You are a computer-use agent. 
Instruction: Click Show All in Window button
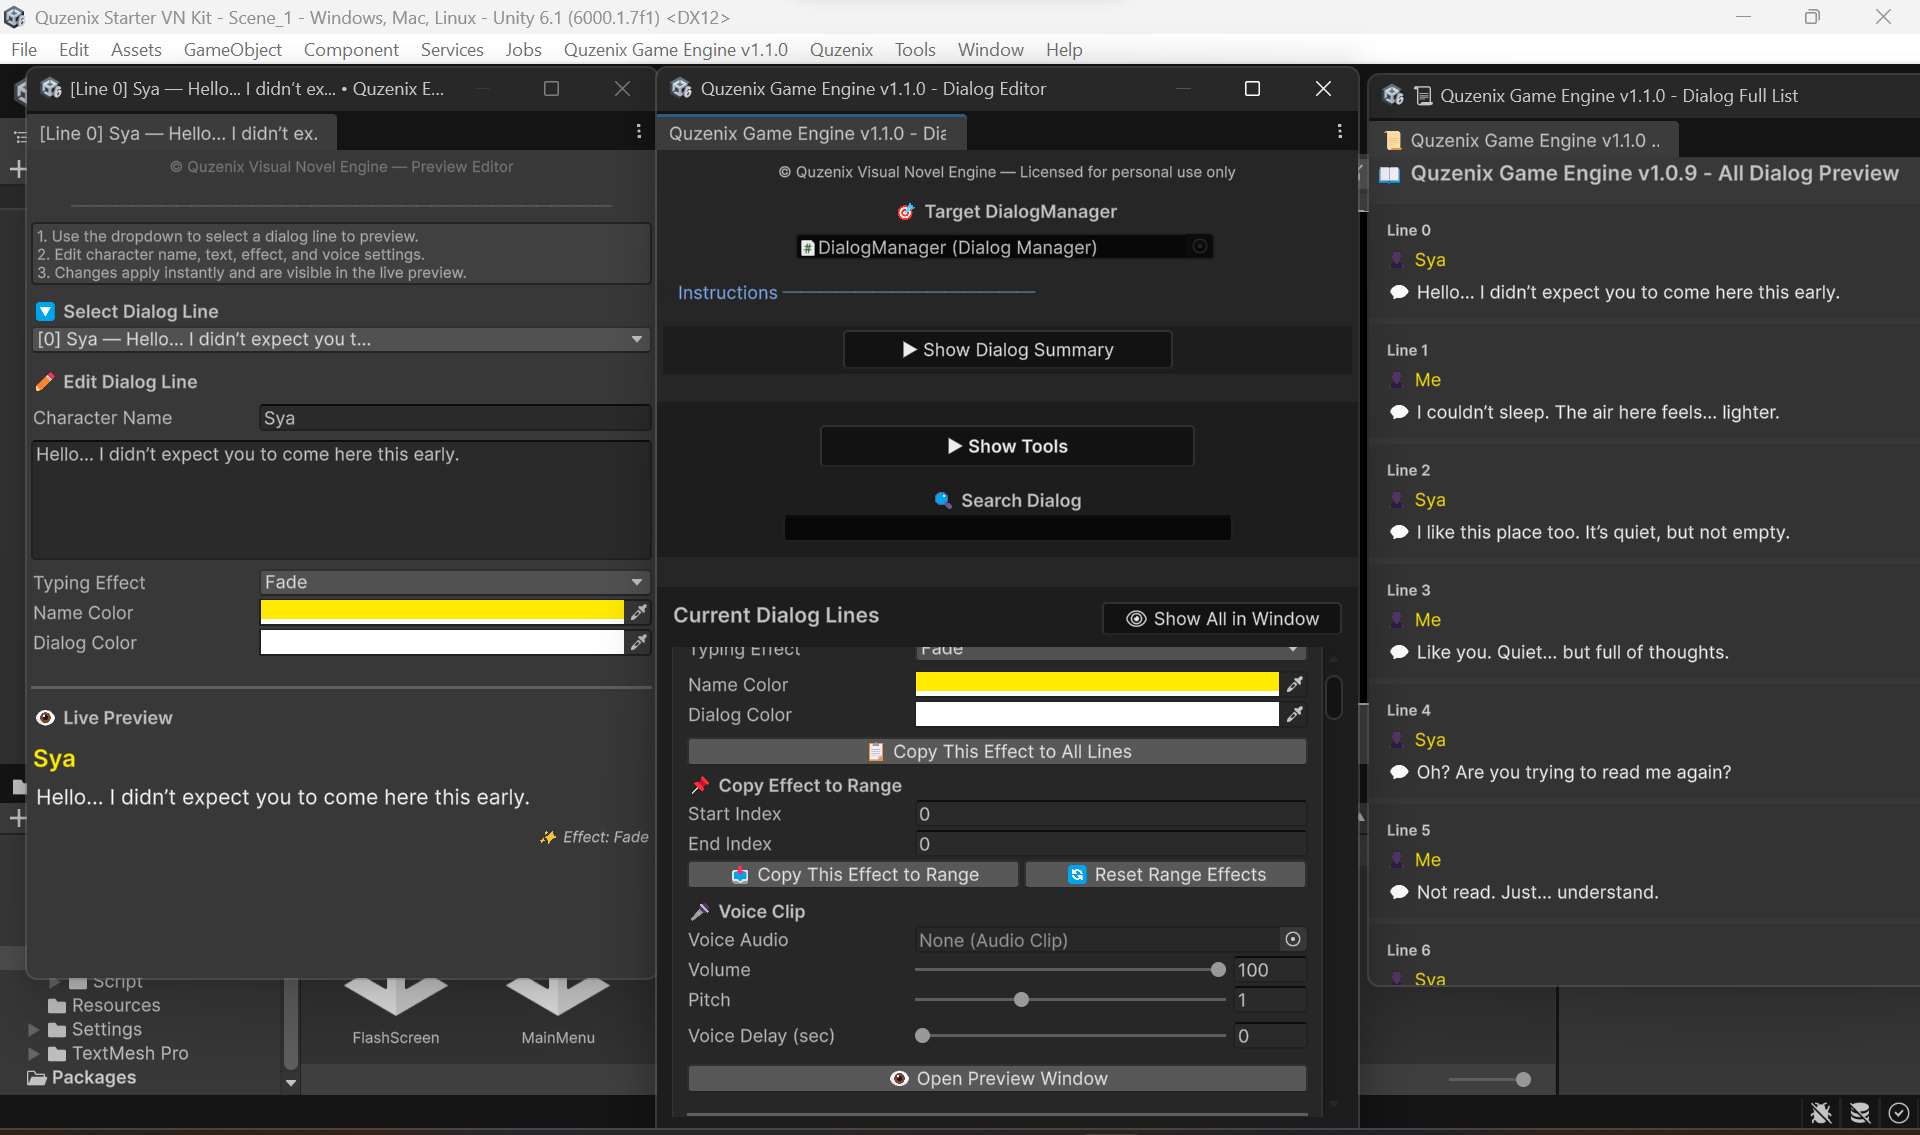pos(1221,618)
